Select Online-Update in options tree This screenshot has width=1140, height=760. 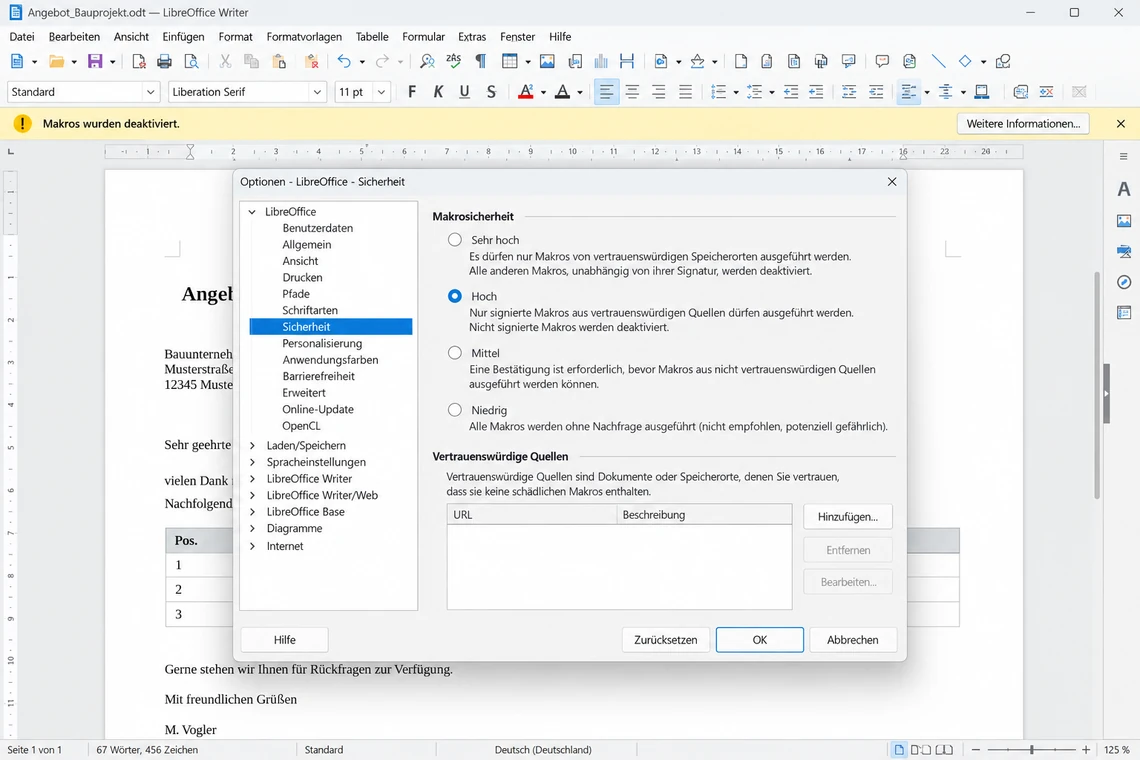coord(318,409)
